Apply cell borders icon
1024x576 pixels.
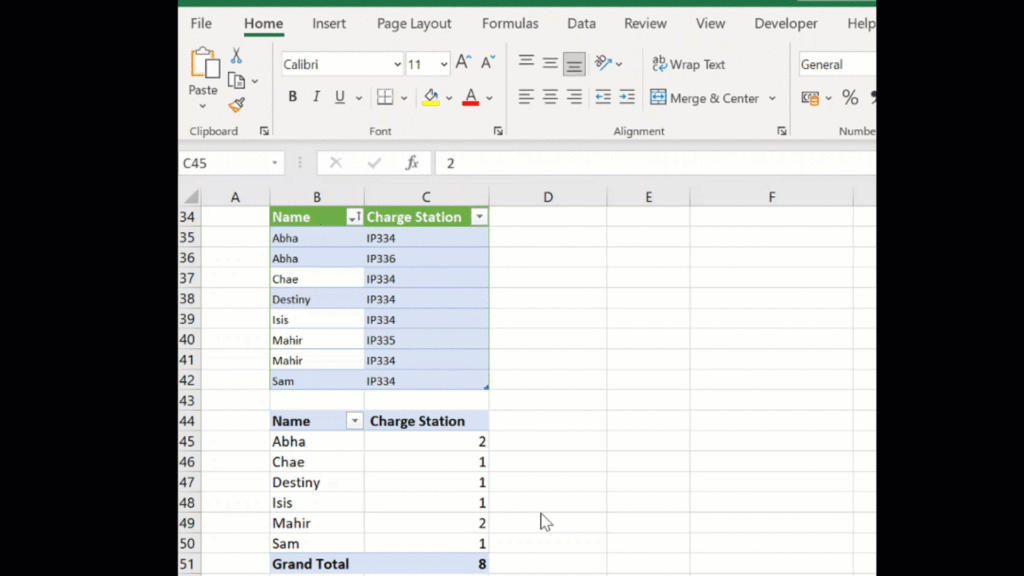(x=385, y=97)
